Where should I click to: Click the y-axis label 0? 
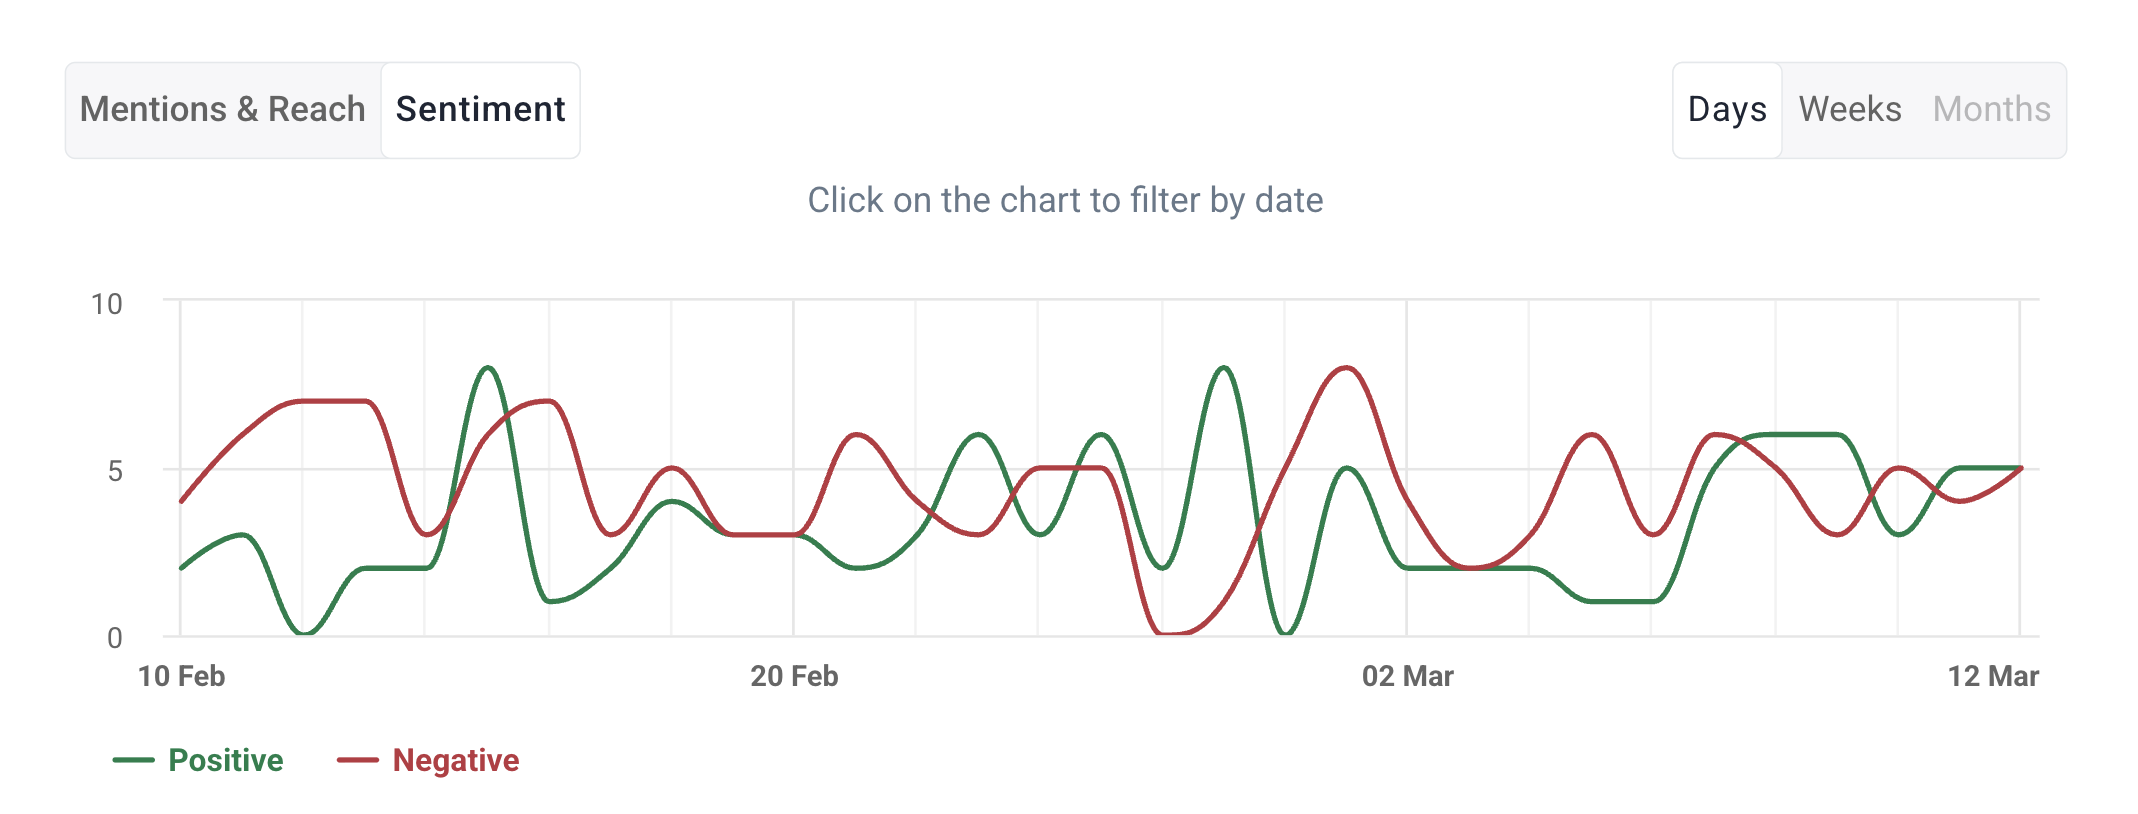(115, 637)
